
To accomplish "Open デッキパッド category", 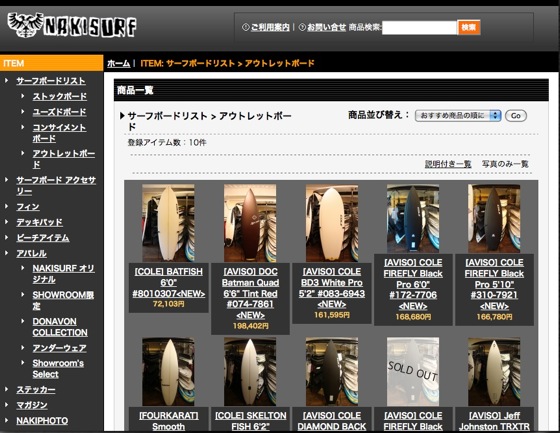I will [x=39, y=222].
